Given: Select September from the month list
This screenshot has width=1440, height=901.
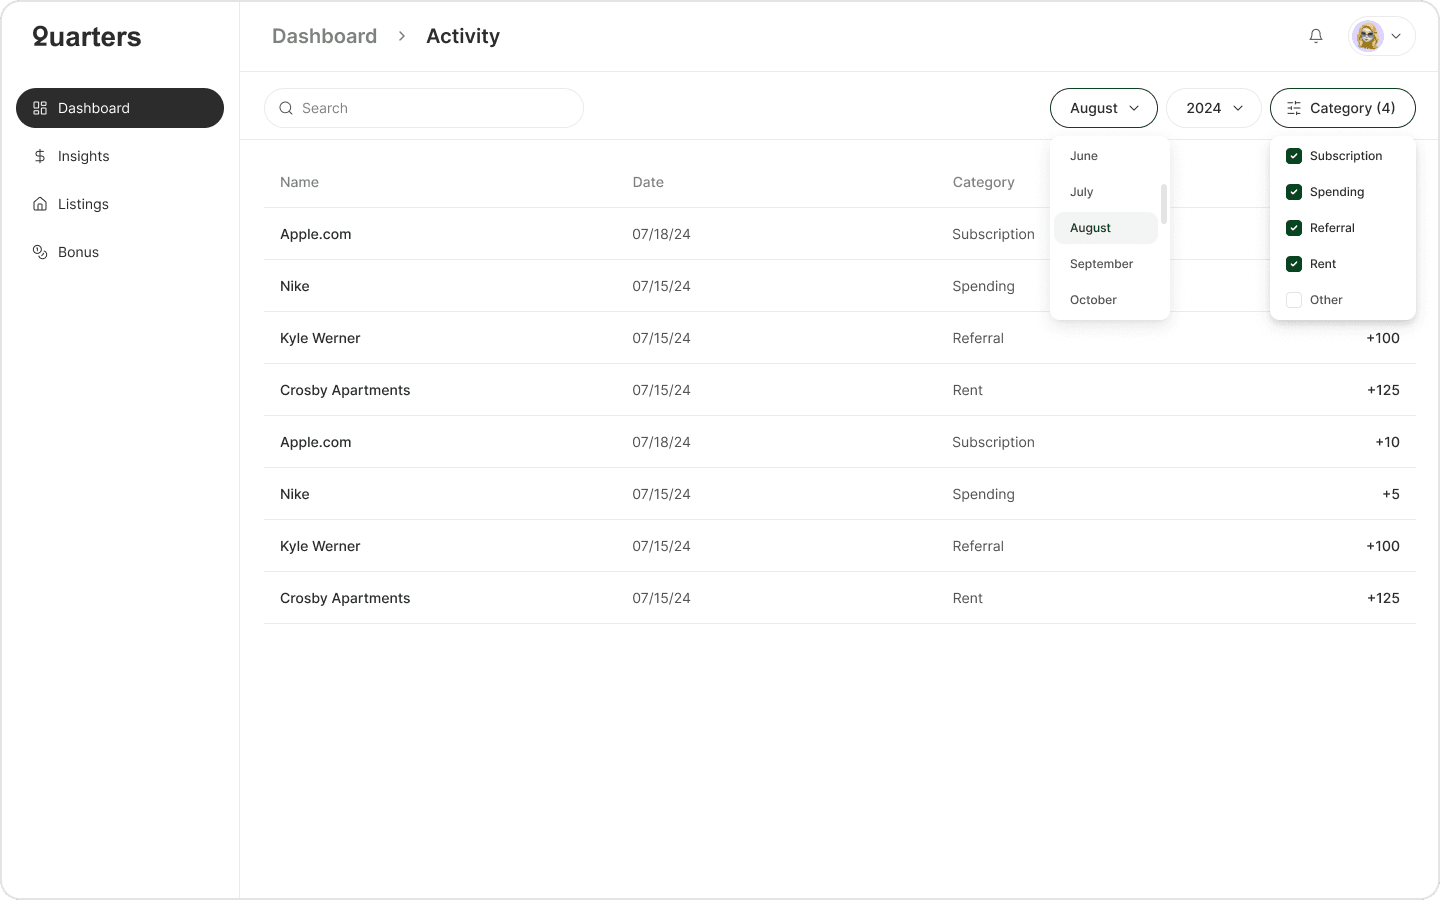Looking at the screenshot, I should click(x=1101, y=263).
